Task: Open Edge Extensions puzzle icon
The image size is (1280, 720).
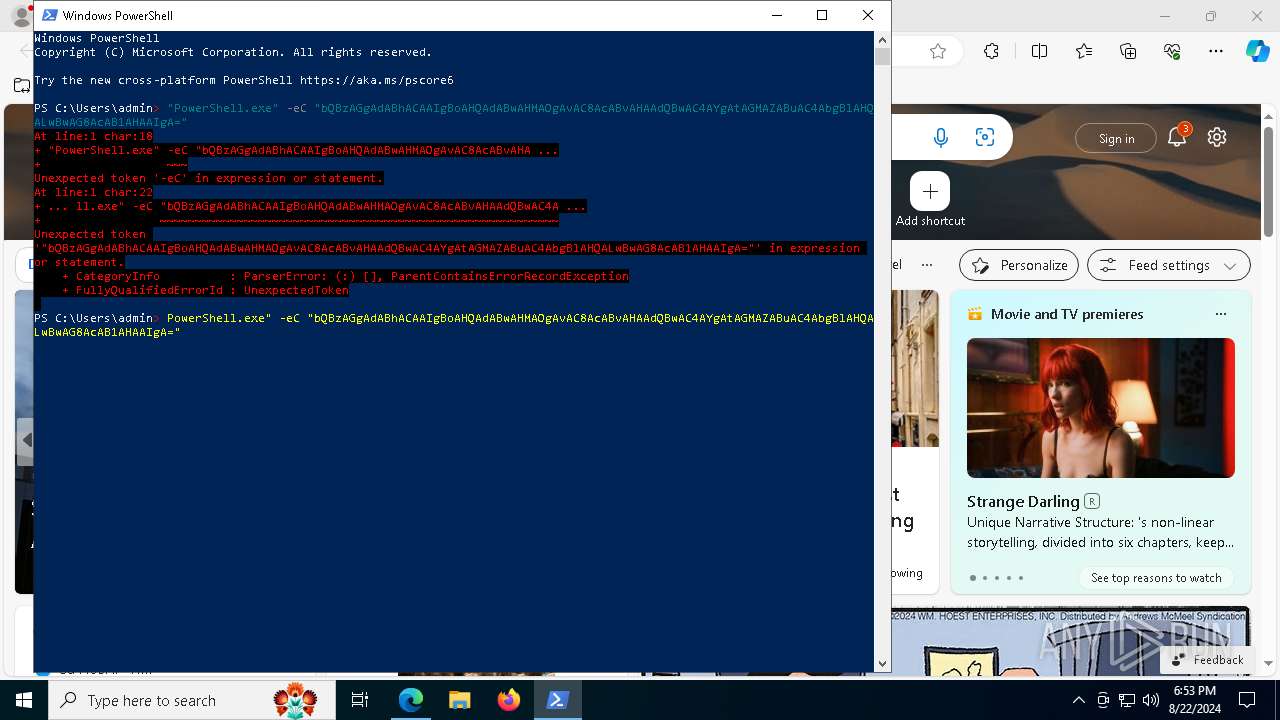Action: click(x=991, y=51)
